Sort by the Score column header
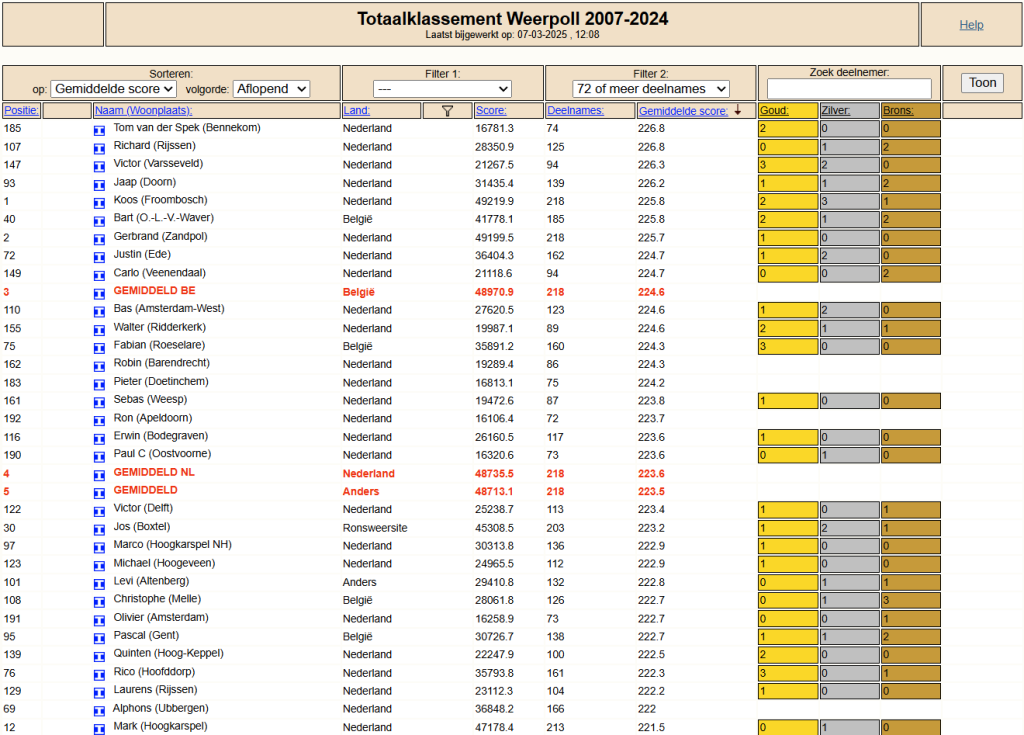The width and height of the screenshot is (1024, 735). pyautogui.click(x=491, y=110)
